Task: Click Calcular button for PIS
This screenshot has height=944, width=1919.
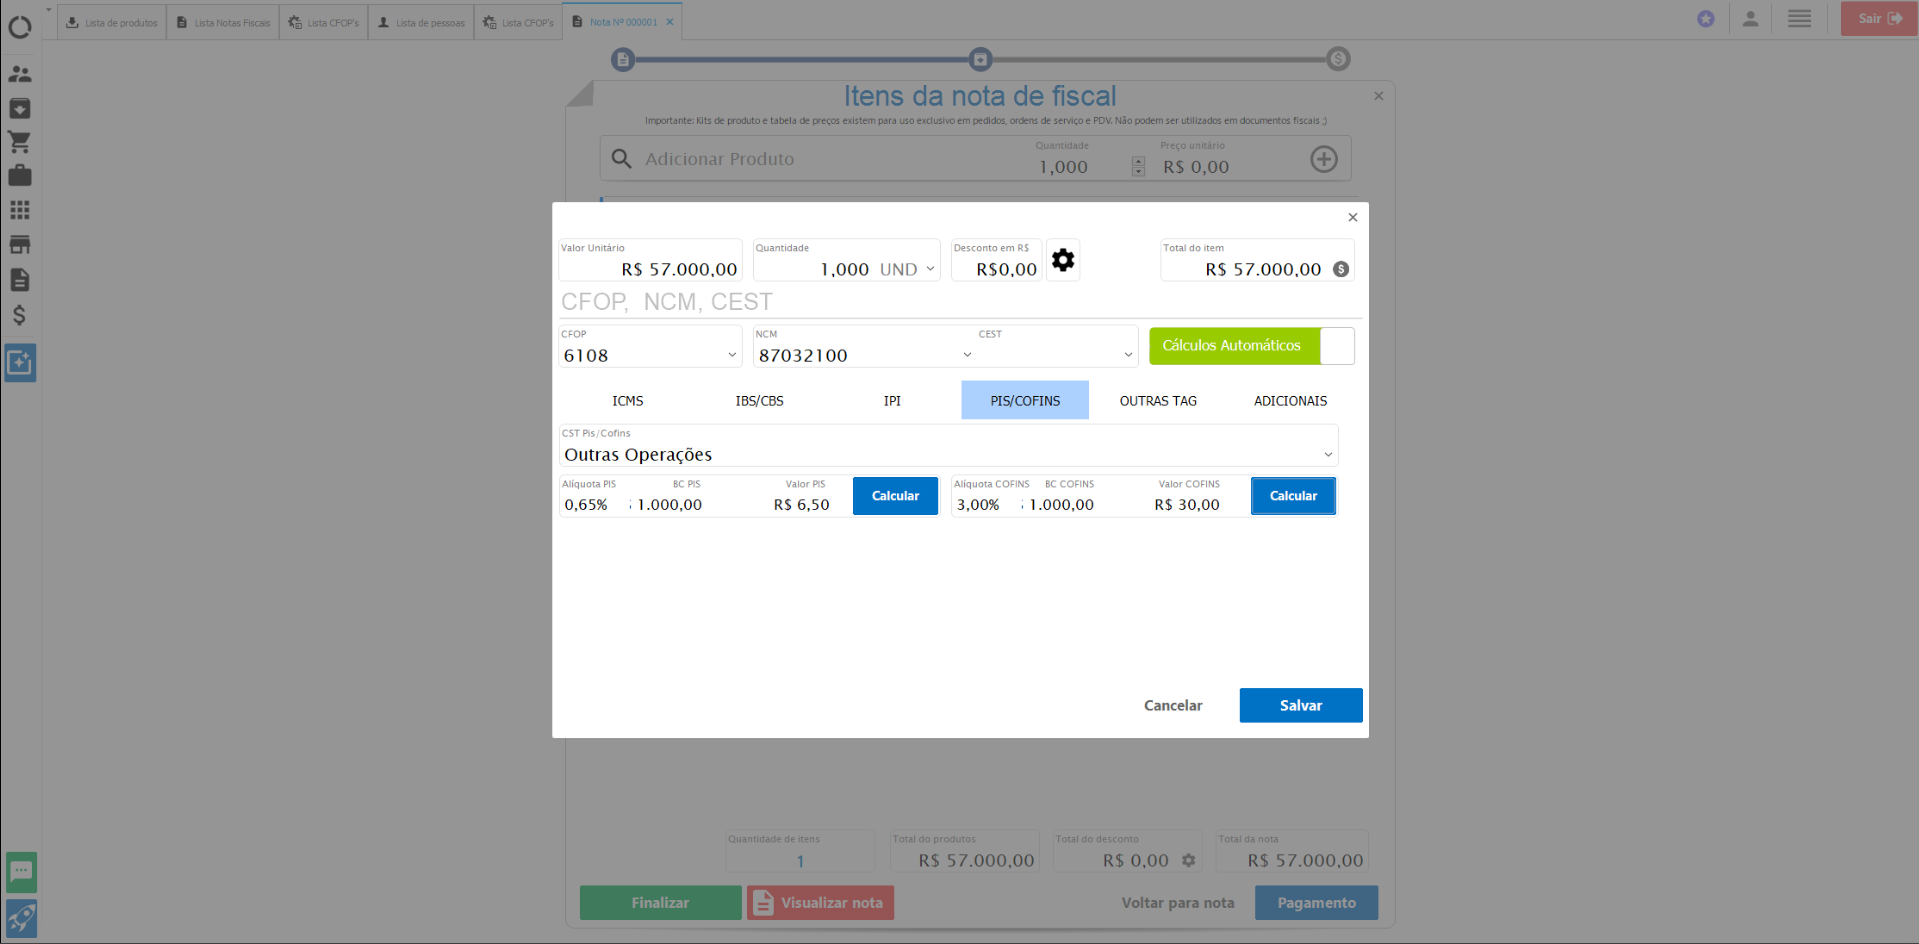Action: 895,496
